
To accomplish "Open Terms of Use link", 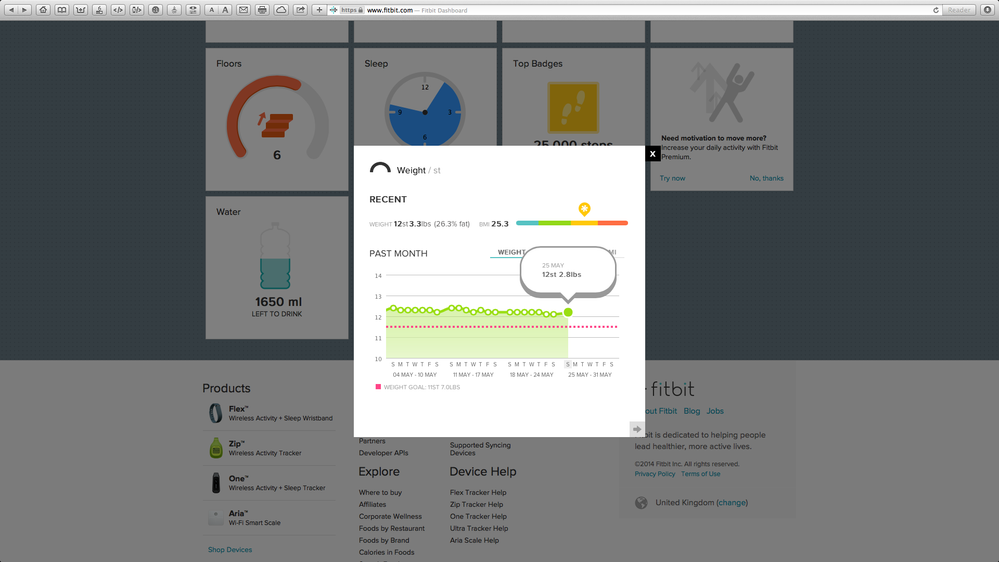I will click(701, 474).
